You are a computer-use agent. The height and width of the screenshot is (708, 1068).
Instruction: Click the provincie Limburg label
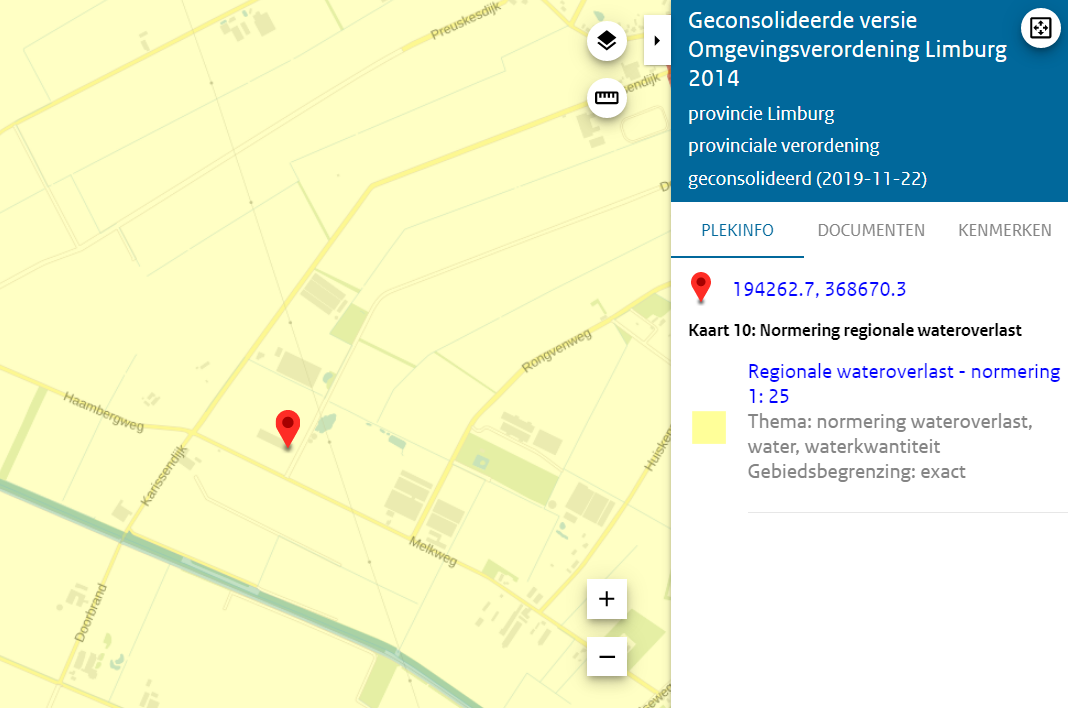click(x=761, y=113)
